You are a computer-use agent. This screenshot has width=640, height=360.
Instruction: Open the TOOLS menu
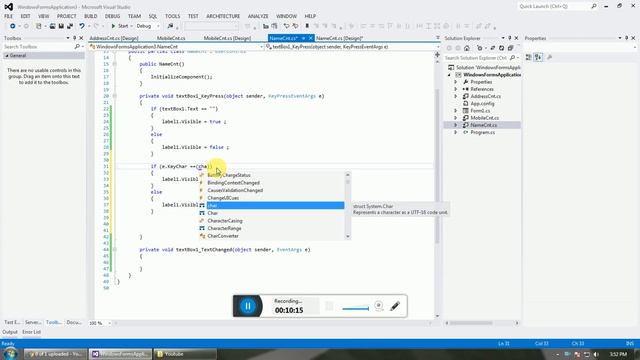pyautogui.click(x=172, y=16)
